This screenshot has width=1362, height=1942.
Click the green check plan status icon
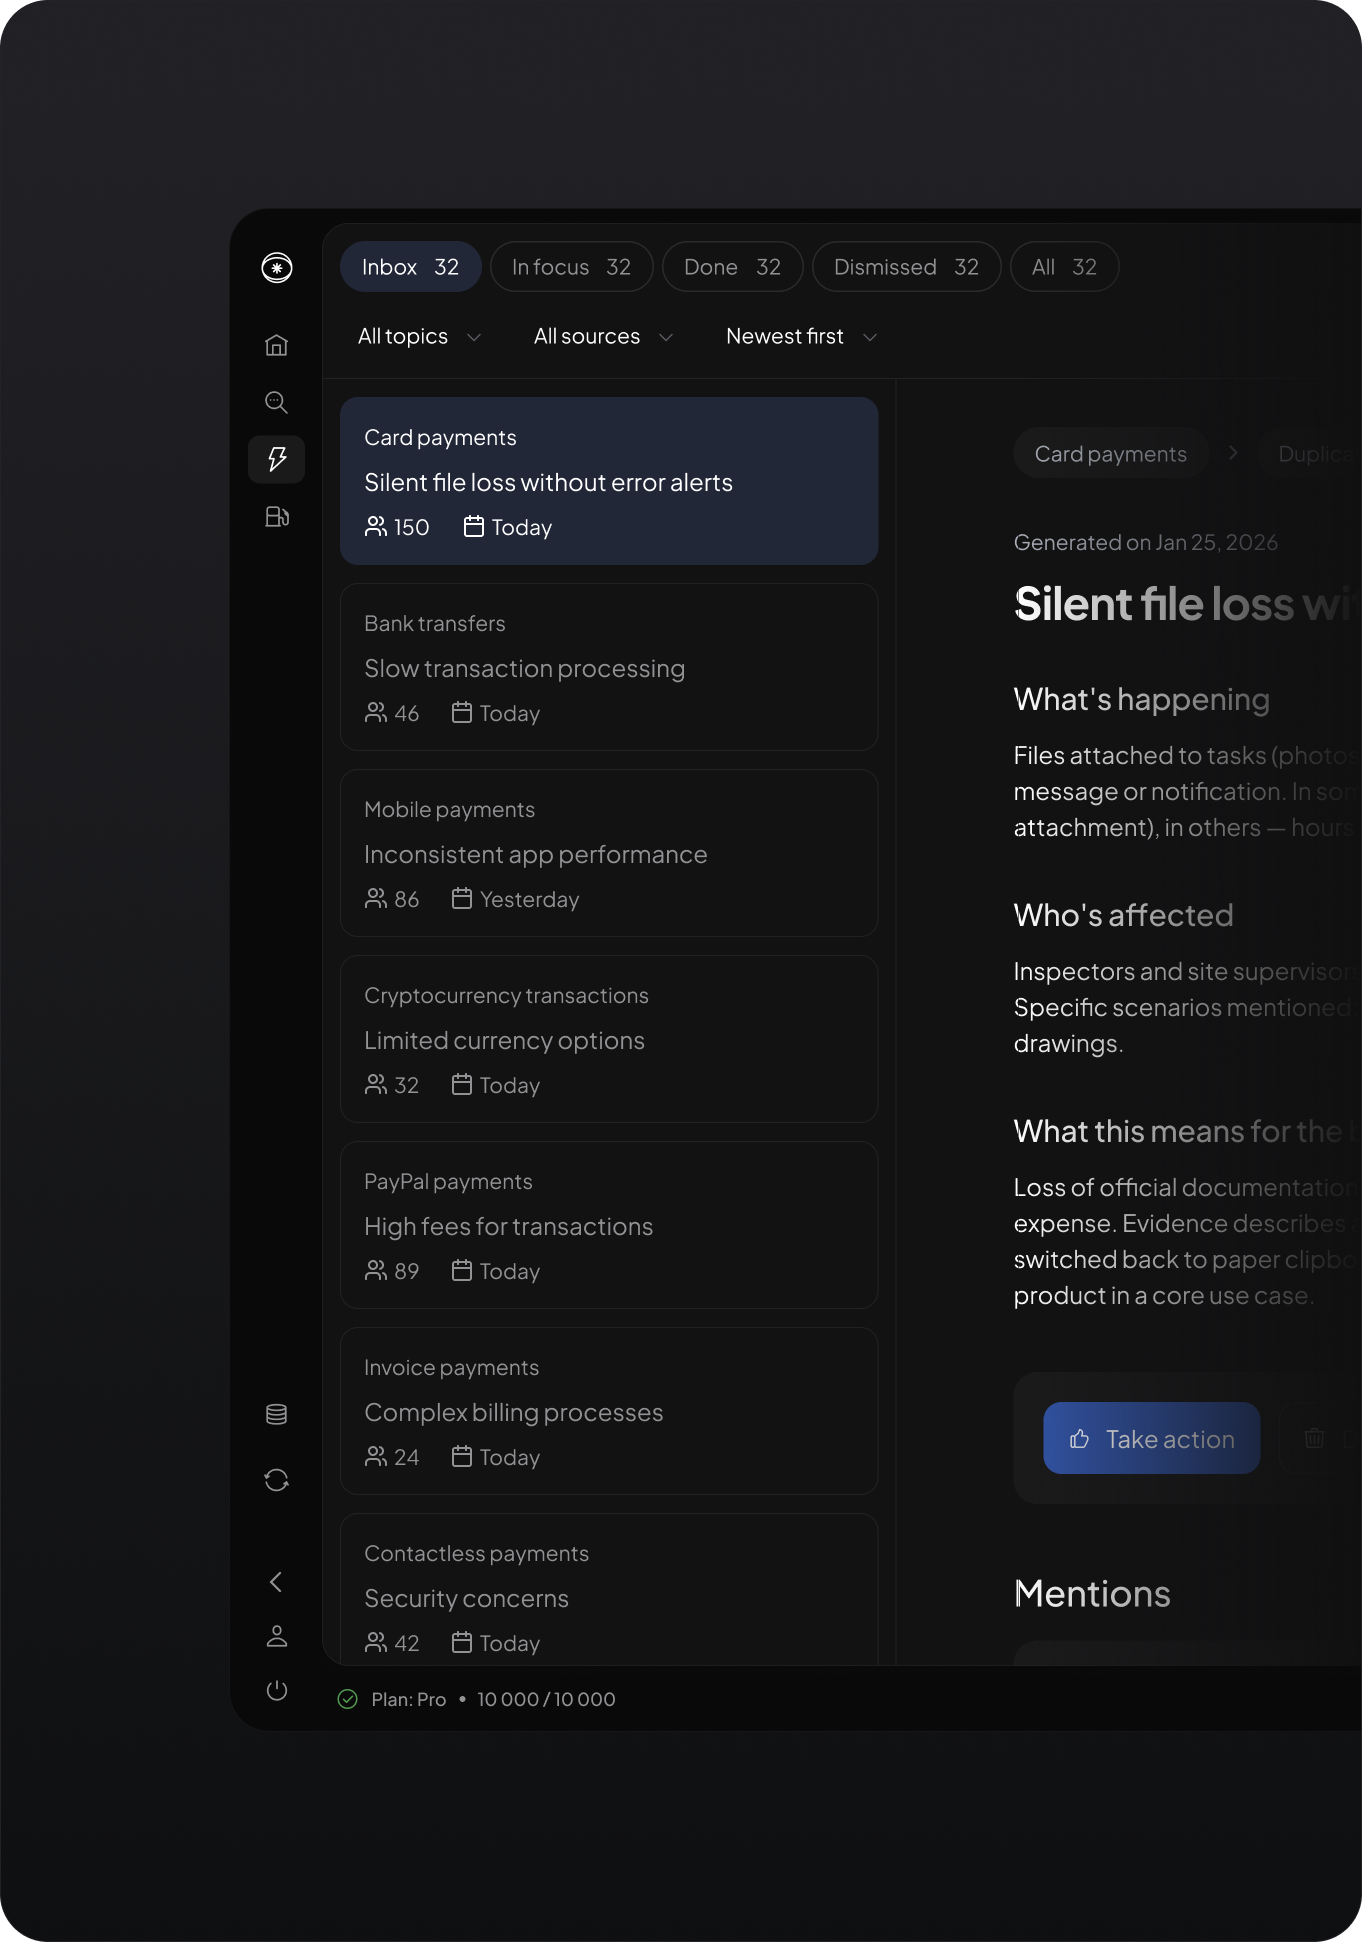(x=348, y=1699)
